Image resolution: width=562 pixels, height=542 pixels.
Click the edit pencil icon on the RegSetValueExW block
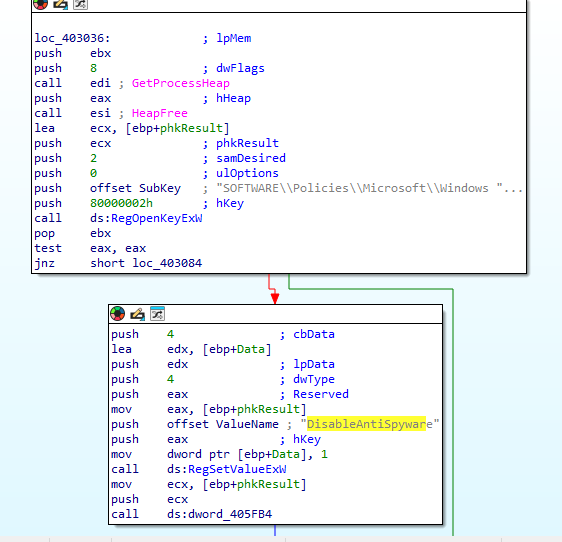(x=137, y=314)
